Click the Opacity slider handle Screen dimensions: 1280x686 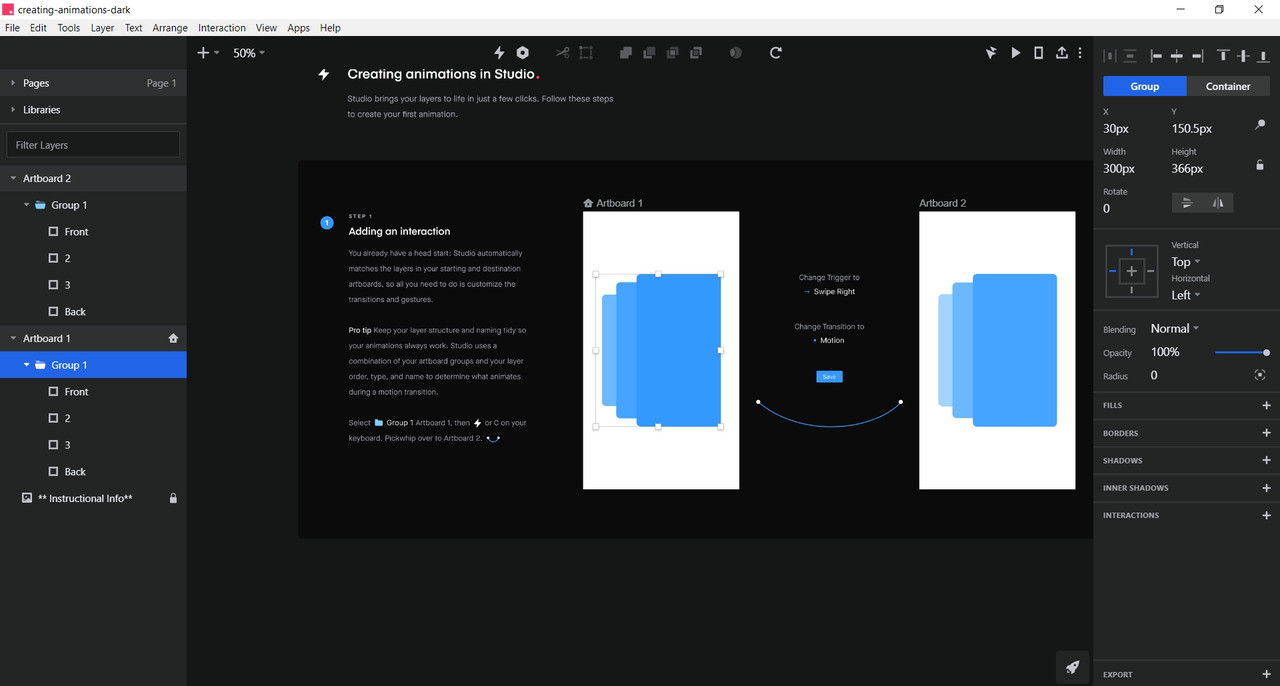click(1267, 352)
